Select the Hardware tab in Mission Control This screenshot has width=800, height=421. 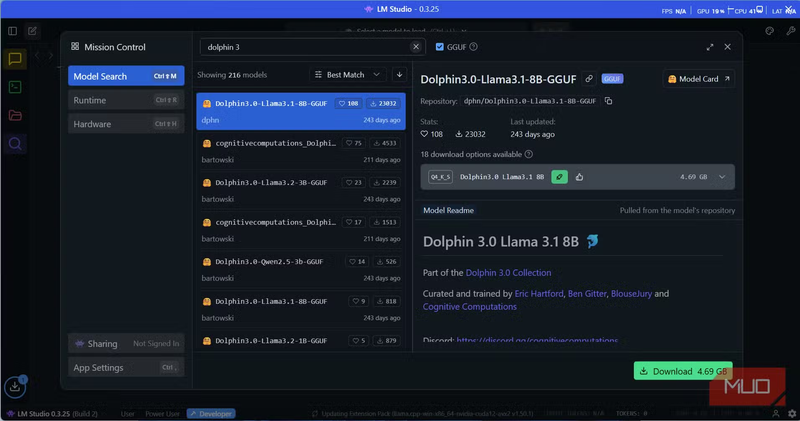click(x=126, y=124)
